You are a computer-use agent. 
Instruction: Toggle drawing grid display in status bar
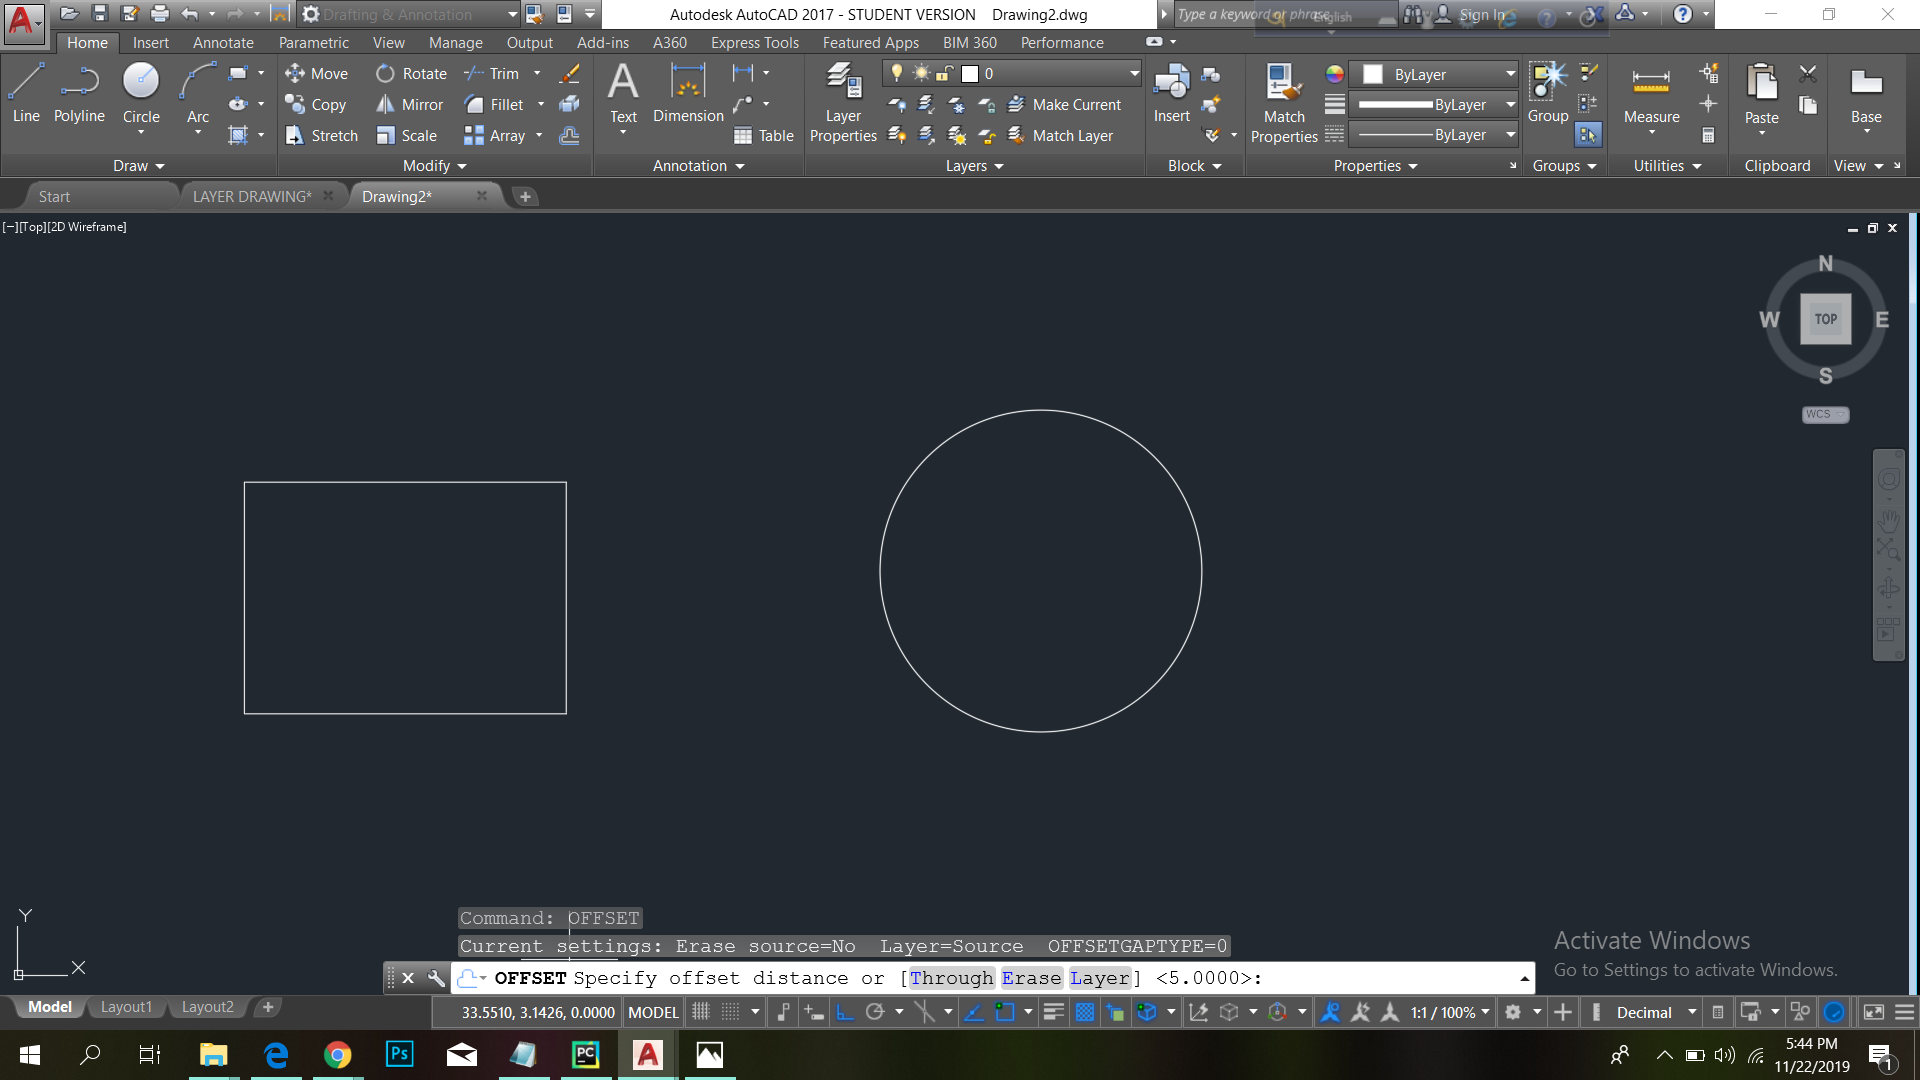click(701, 1012)
